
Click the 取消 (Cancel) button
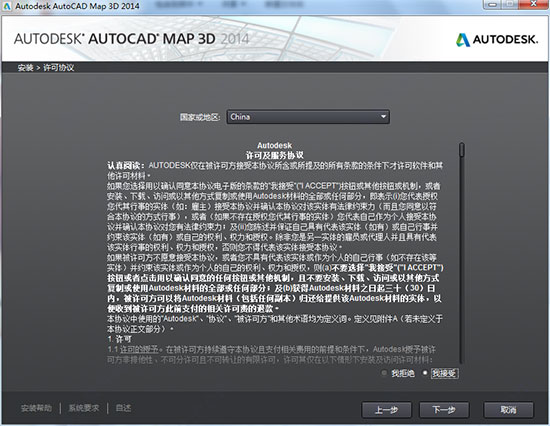click(x=509, y=410)
